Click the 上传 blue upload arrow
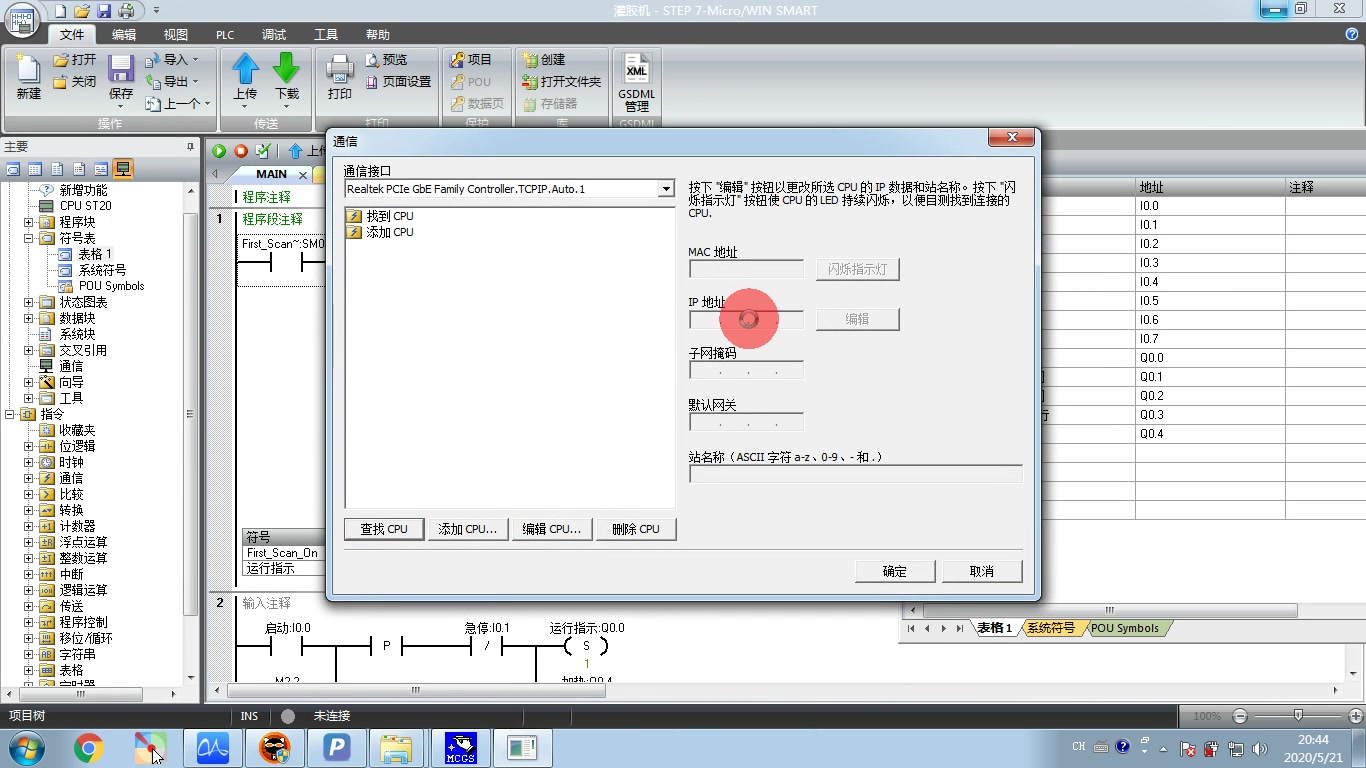This screenshot has height=768, width=1366. pyautogui.click(x=245, y=69)
